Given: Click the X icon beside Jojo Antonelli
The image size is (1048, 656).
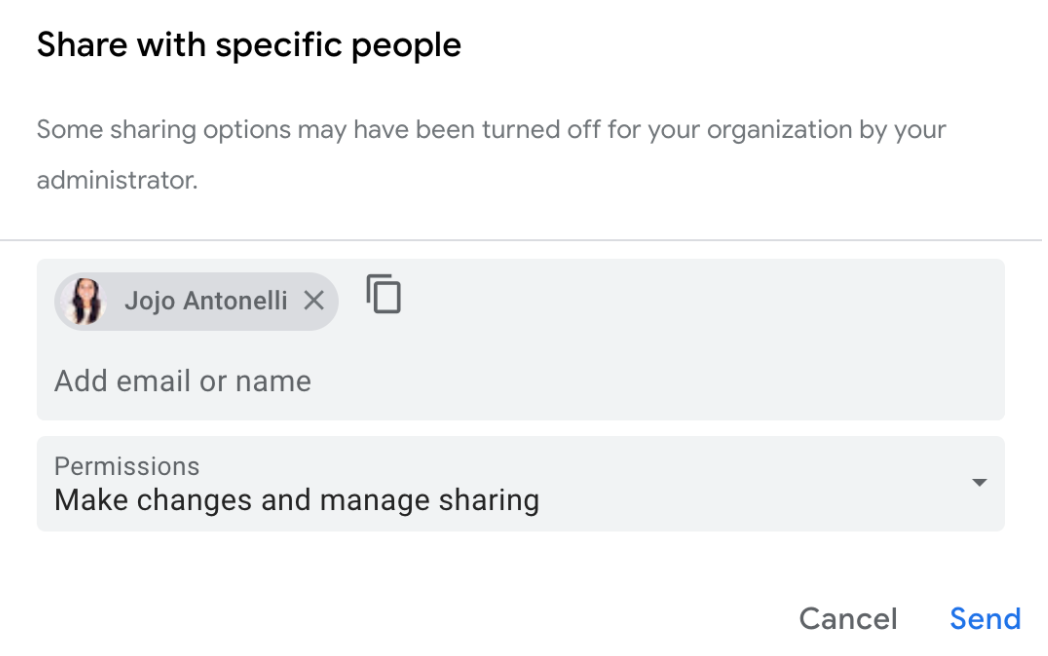Looking at the screenshot, I should point(313,300).
